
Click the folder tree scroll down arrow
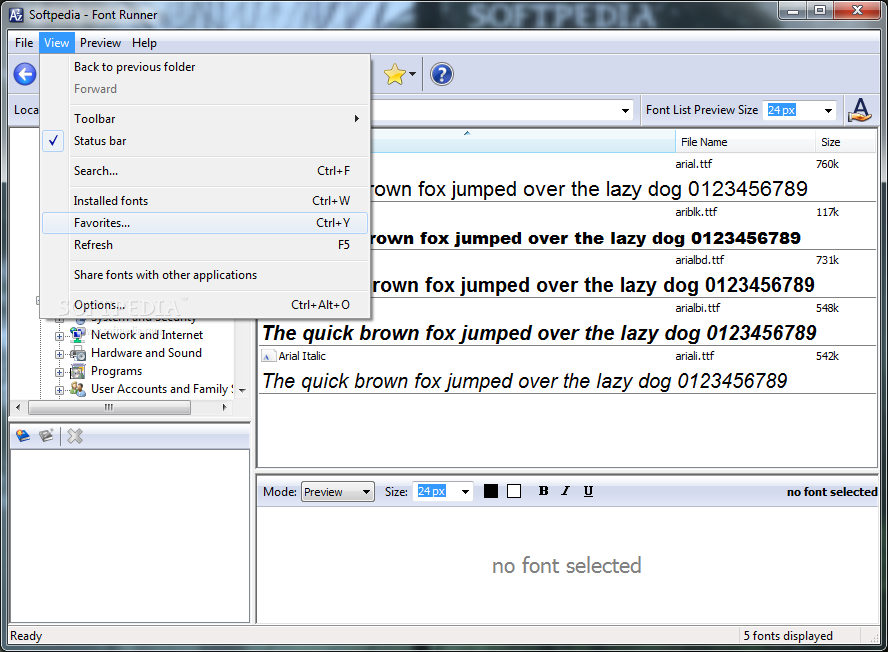242,391
